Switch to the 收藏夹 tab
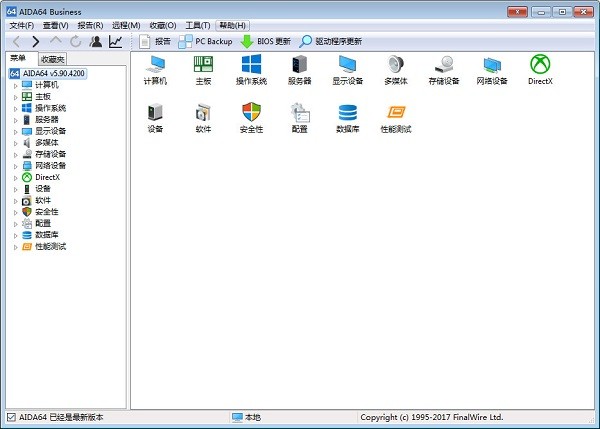The image size is (600, 429). point(53,59)
